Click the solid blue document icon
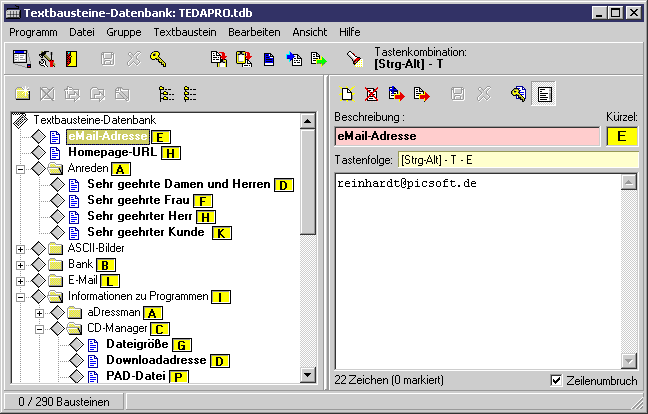Viewport: 648px width, 414px height. click(269, 59)
